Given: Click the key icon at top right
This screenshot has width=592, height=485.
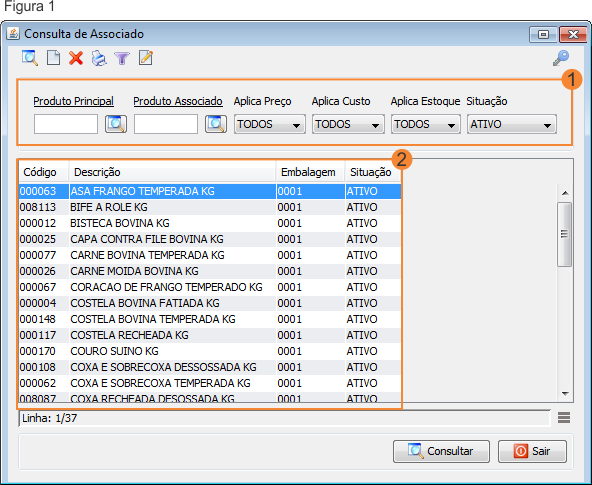Looking at the screenshot, I should [x=561, y=58].
